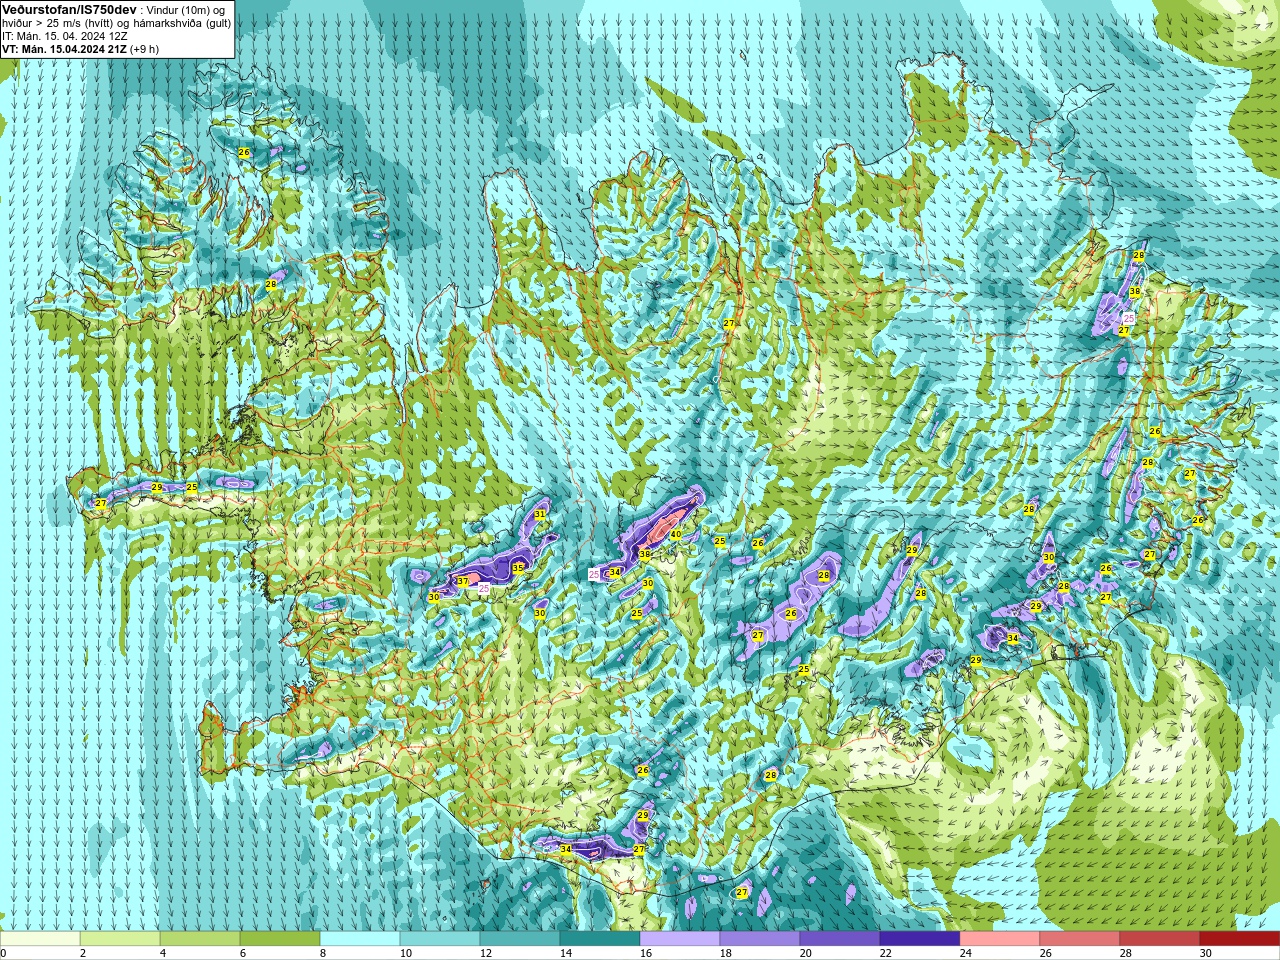1280x960 pixels.
Task: Click the legend scale tick "30"
Action: click(x=1206, y=953)
